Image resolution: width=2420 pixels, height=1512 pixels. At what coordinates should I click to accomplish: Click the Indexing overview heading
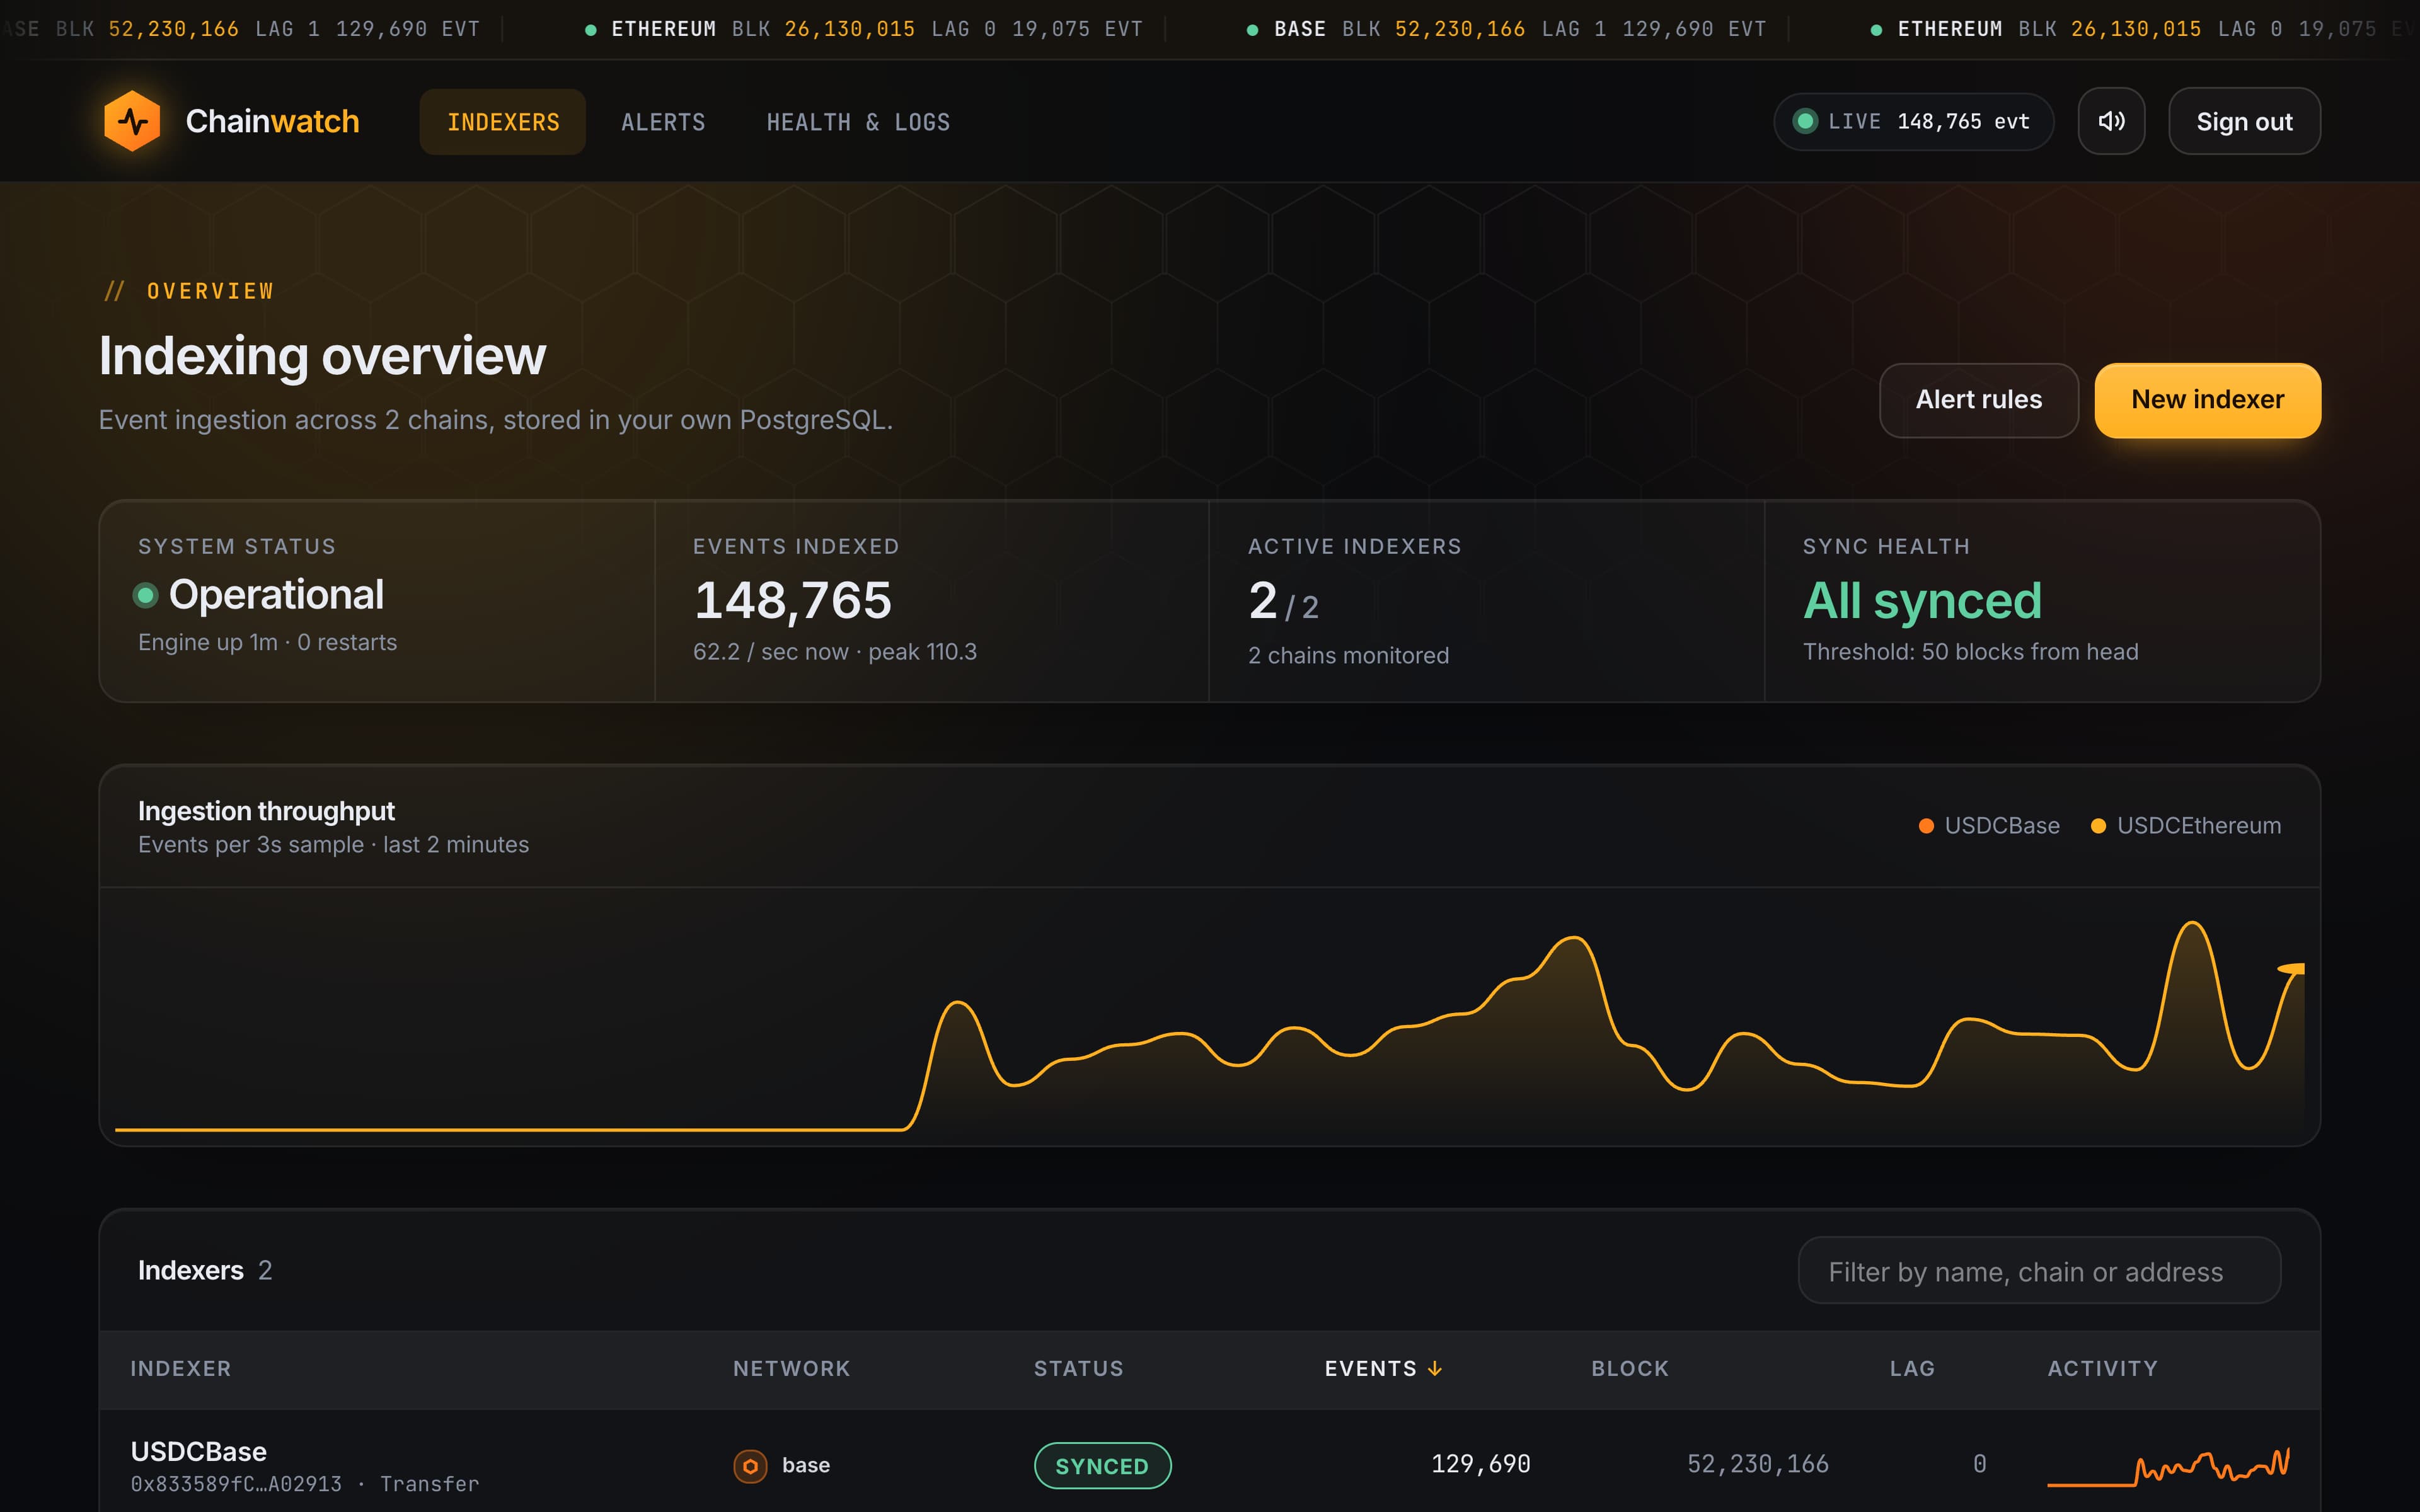pyautogui.click(x=322, y=356)
